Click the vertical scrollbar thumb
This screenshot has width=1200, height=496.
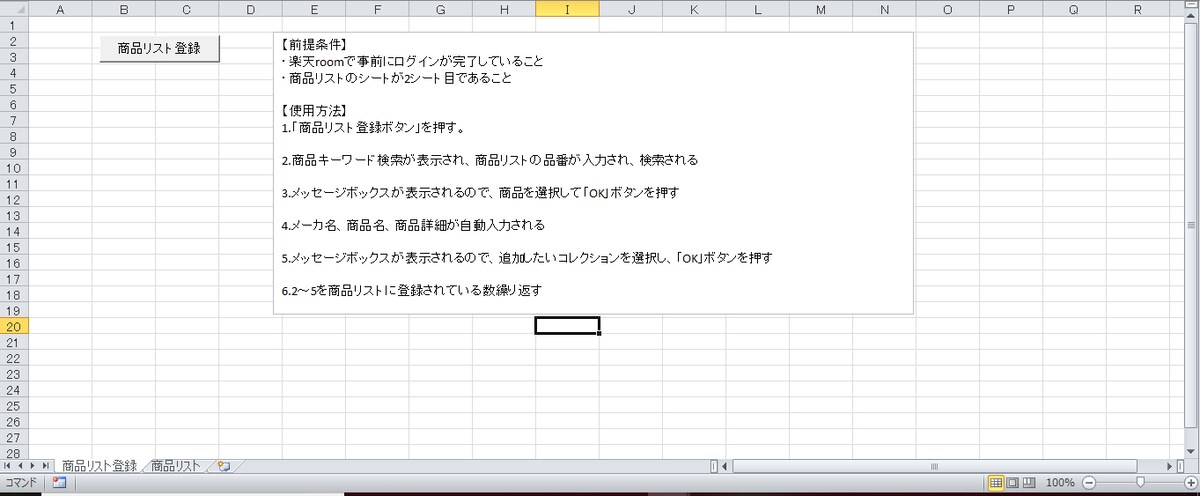(1191, 225)
